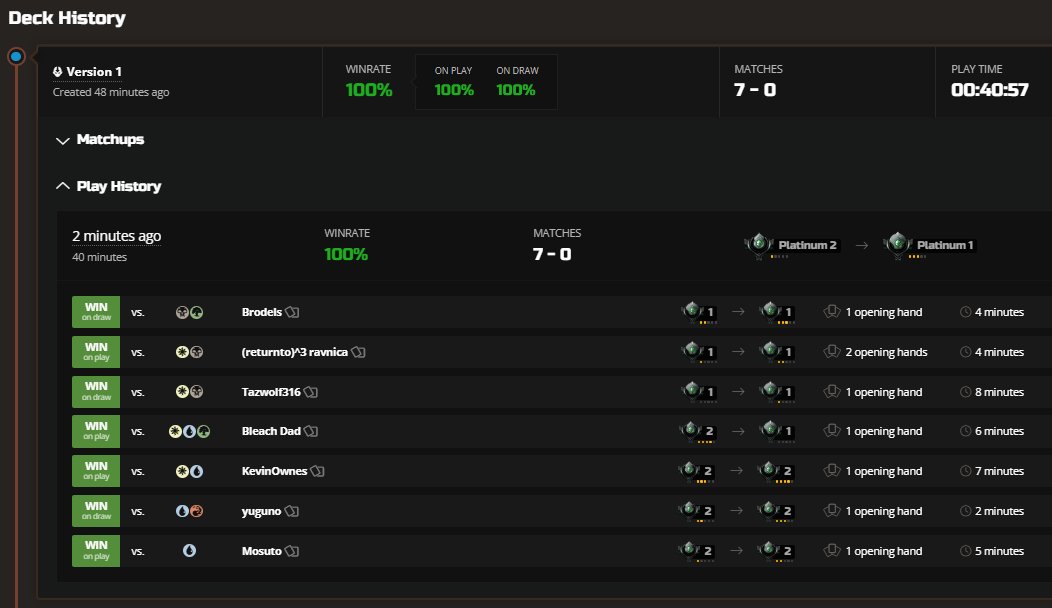
Task: Open opponent Brodels name
Action: pos(262,312)
